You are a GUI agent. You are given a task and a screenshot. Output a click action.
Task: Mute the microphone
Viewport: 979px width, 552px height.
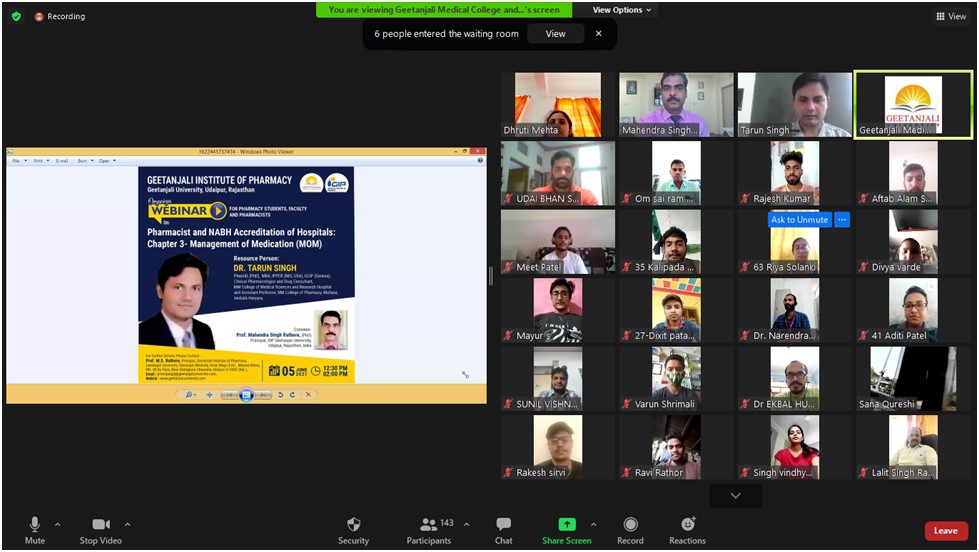(x=35, y=531)
